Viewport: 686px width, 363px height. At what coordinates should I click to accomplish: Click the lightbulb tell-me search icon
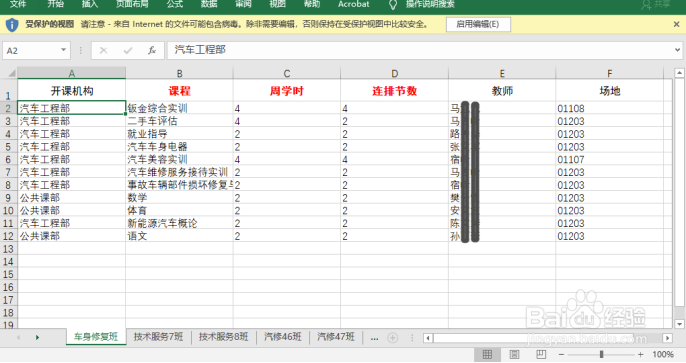[393, 5]
